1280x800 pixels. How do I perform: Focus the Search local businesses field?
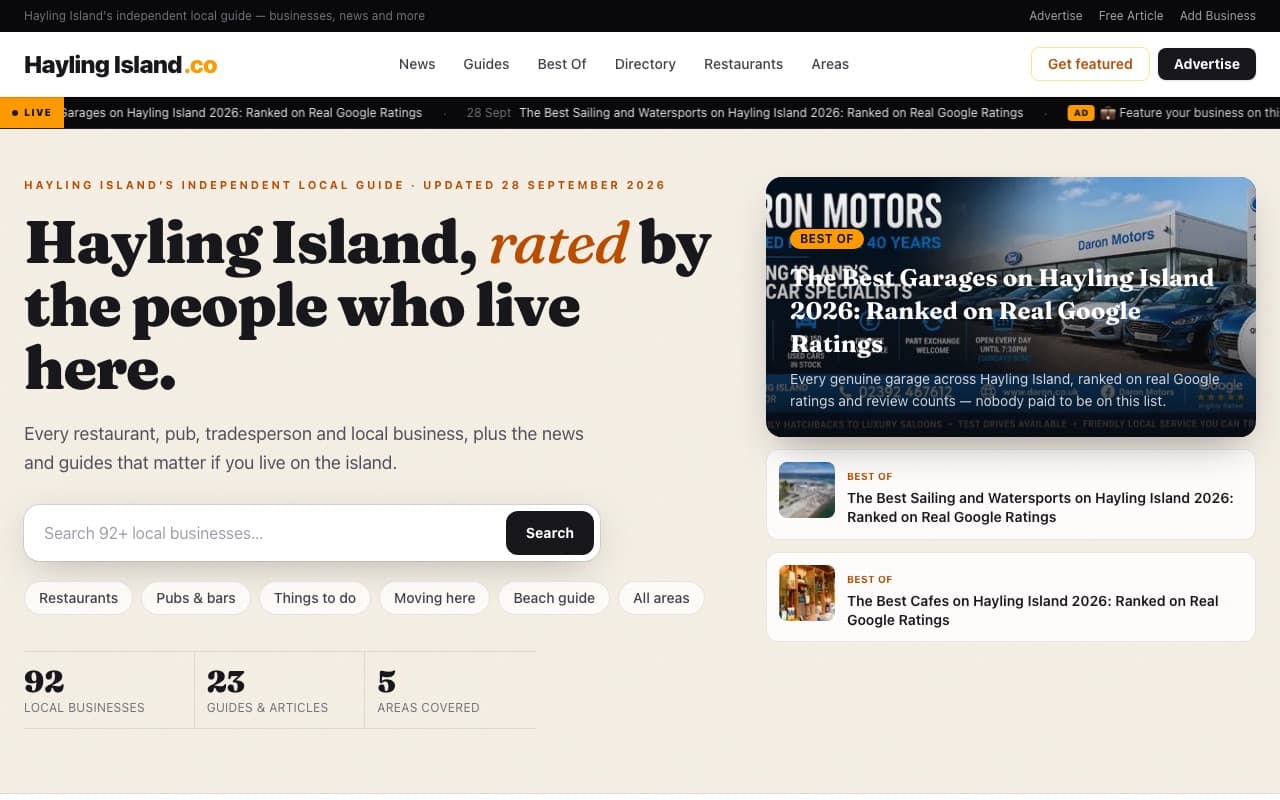(x=268, y=533)
